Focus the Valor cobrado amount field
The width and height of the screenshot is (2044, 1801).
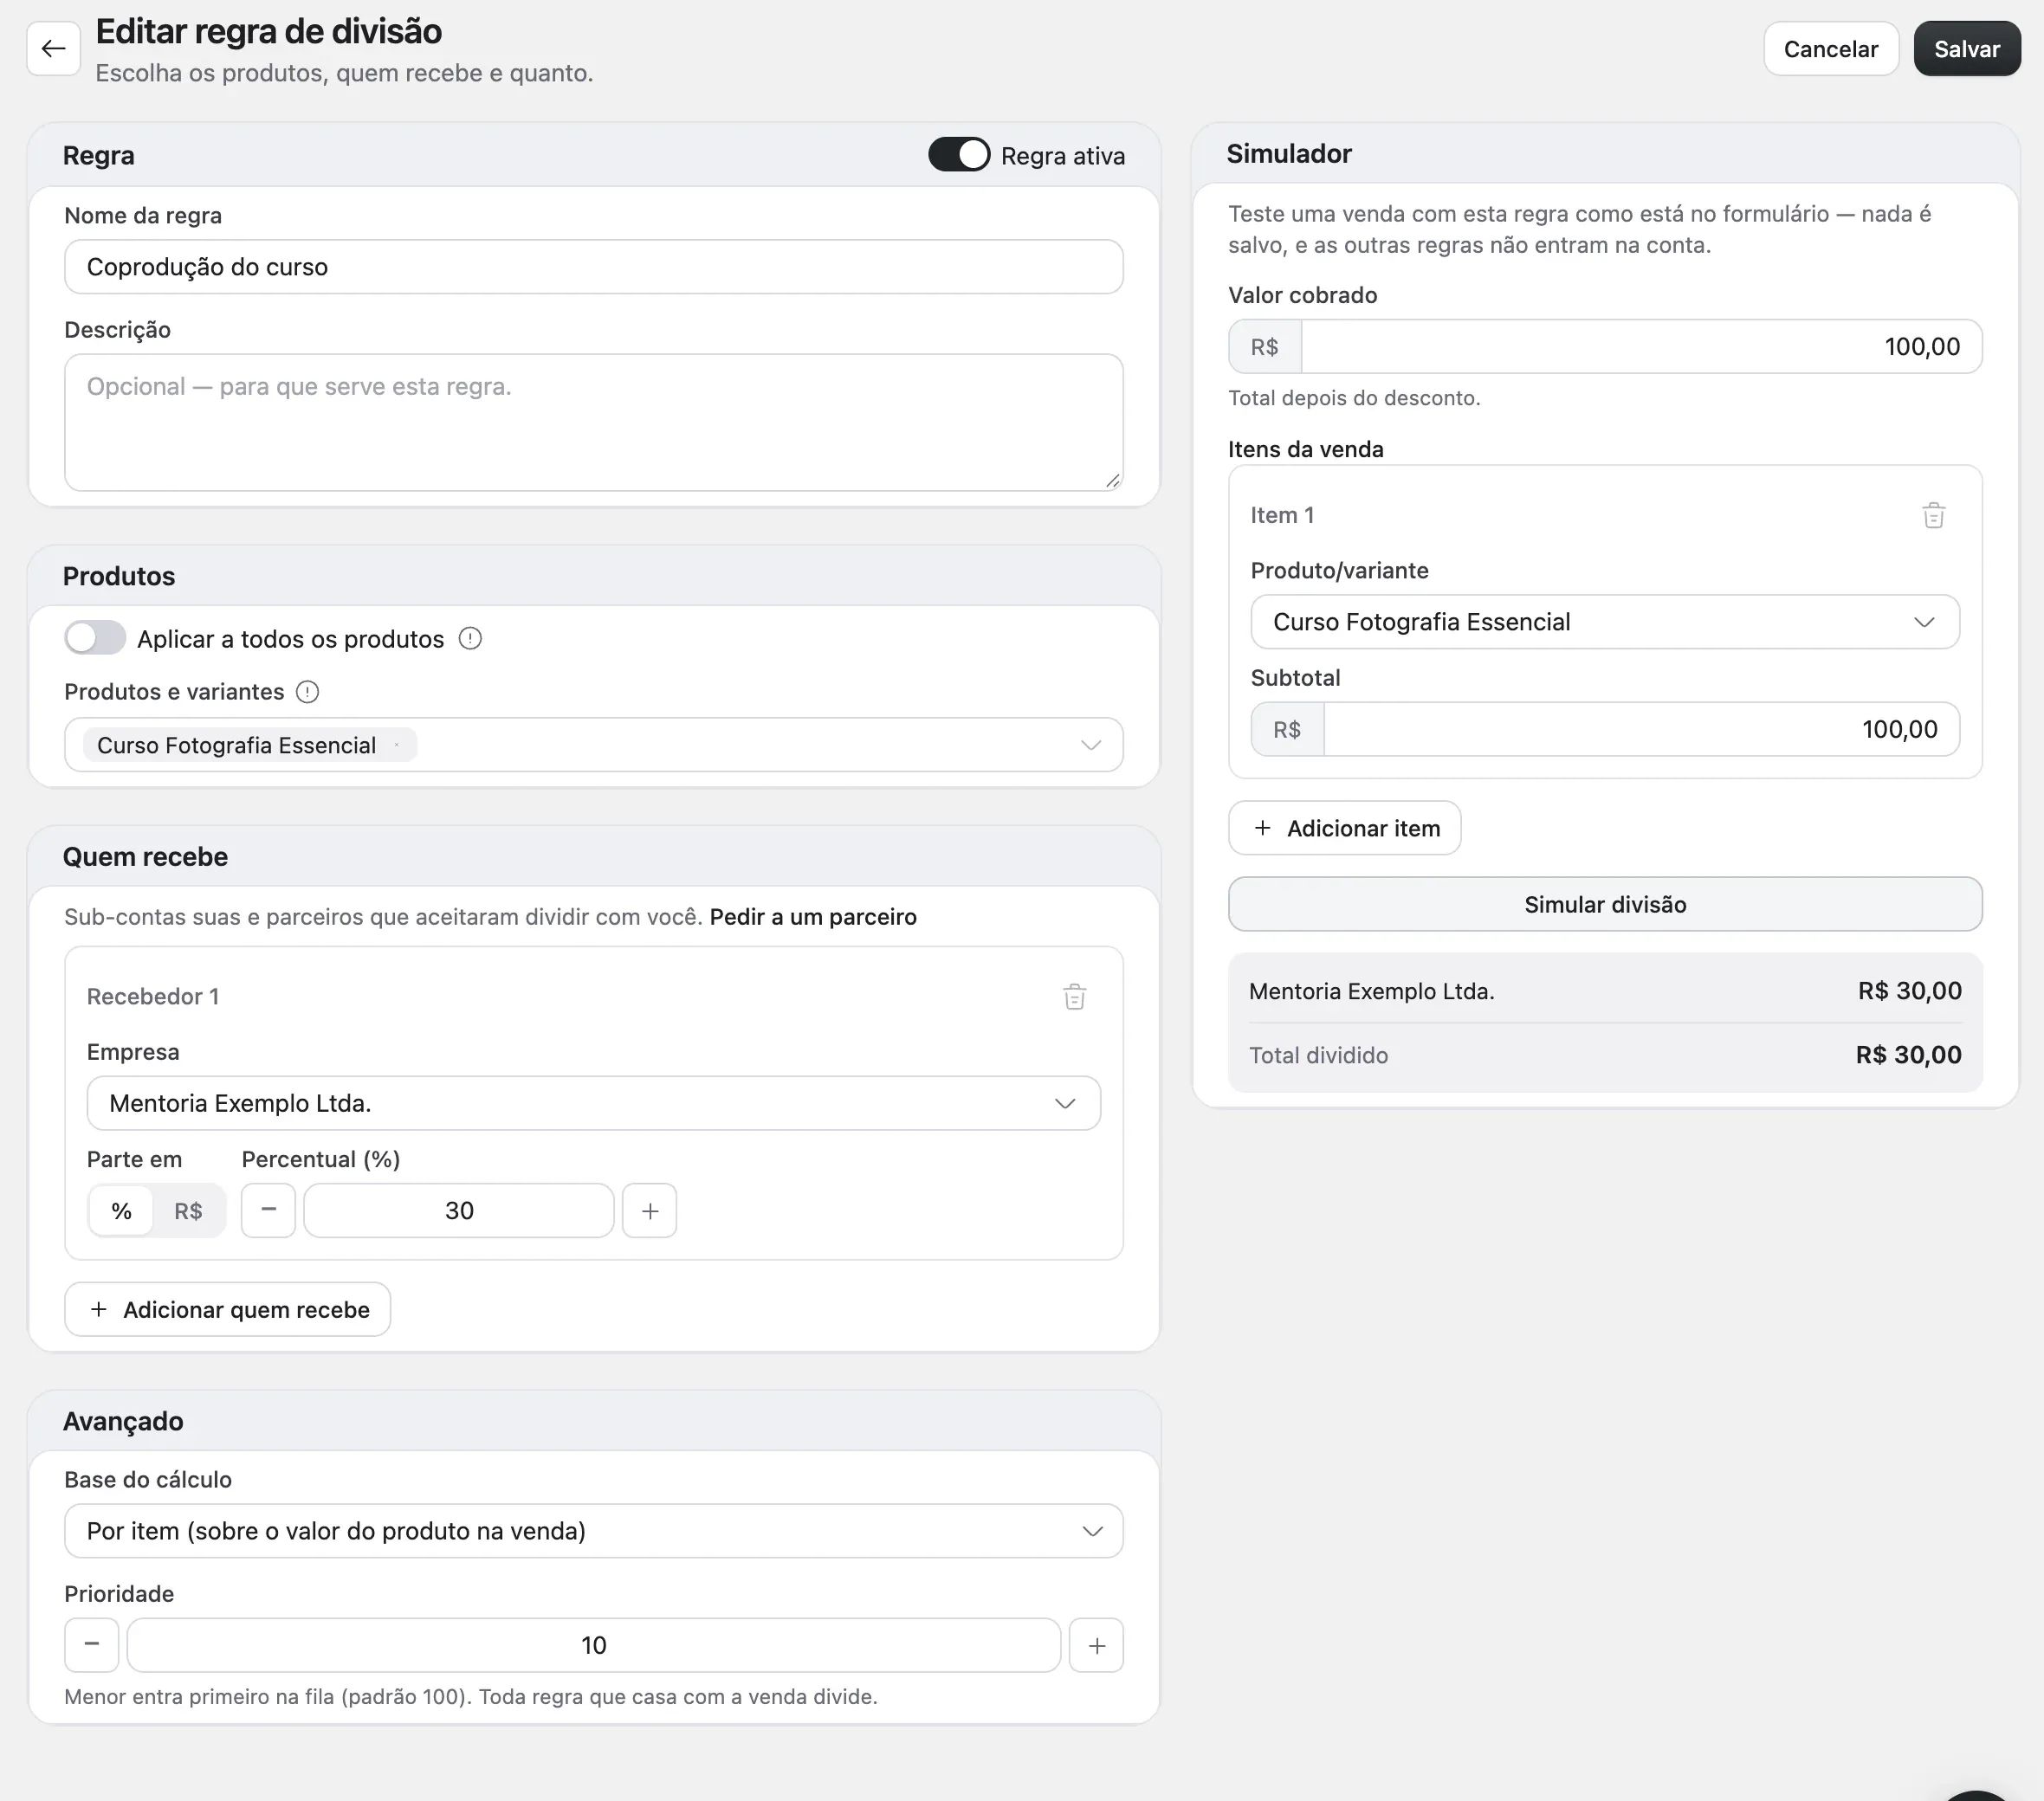(1641, 347)
